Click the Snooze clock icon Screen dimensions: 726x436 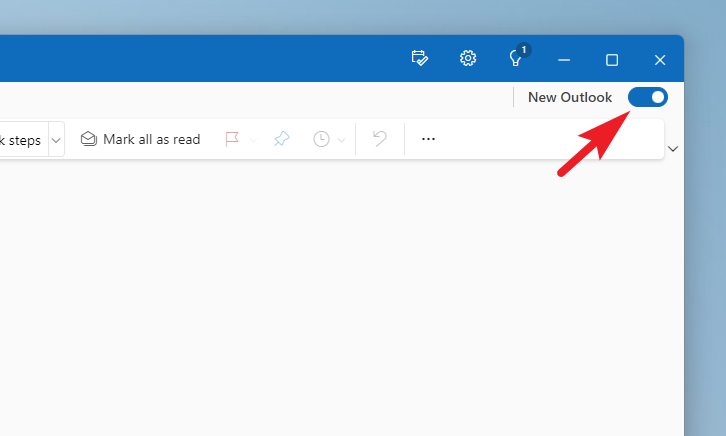point(321,139)
